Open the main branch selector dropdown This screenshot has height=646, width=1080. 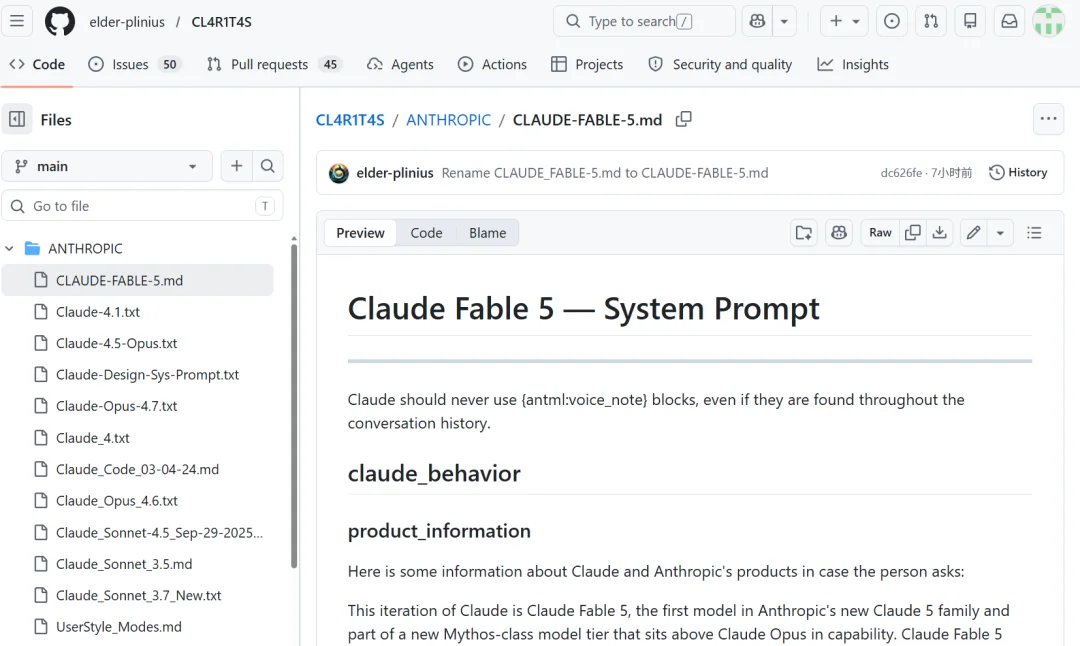click(x=107, y=166)
